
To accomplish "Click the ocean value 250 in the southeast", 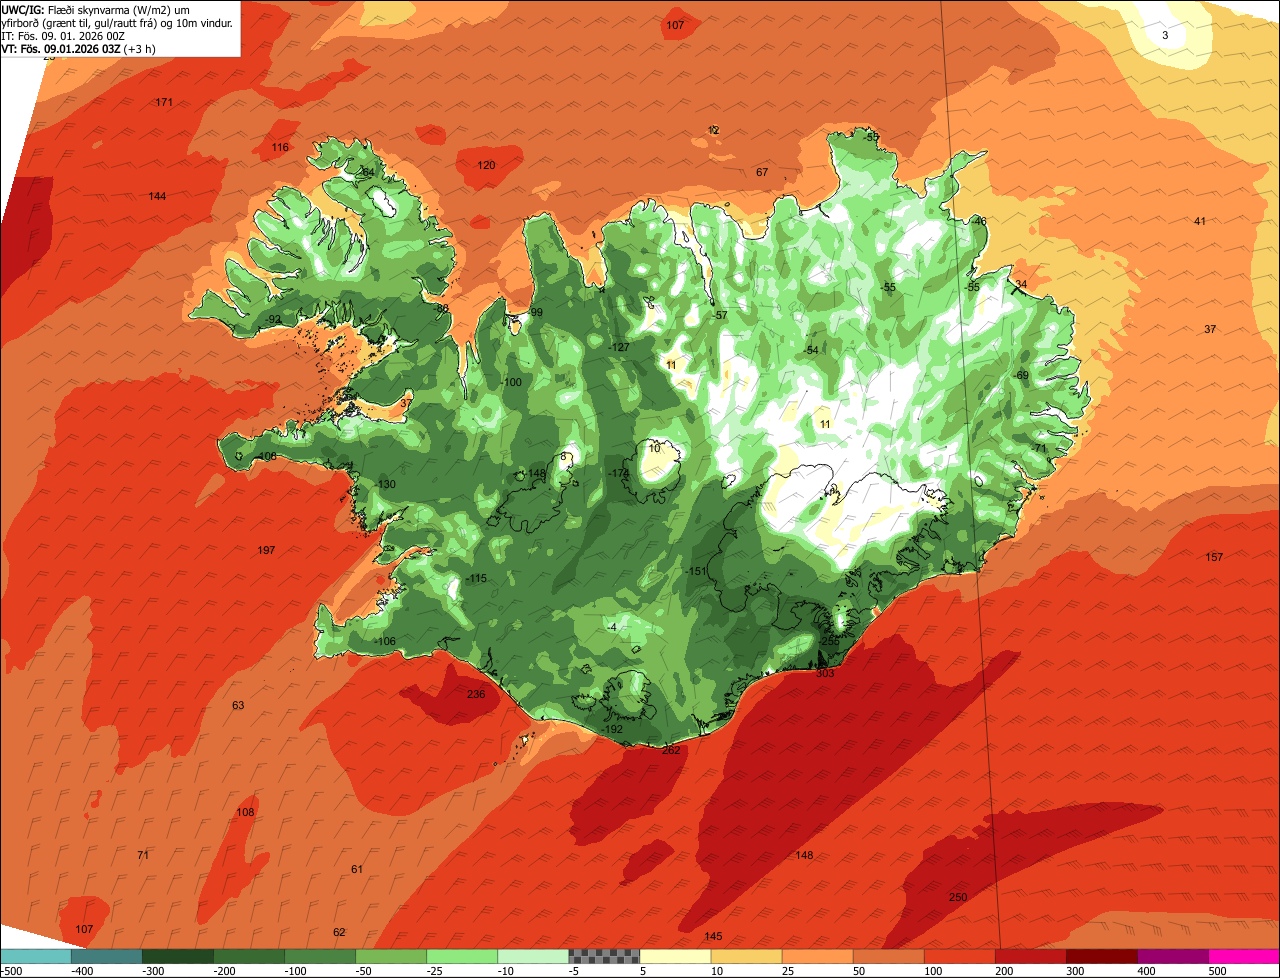I will pos(958,897).
